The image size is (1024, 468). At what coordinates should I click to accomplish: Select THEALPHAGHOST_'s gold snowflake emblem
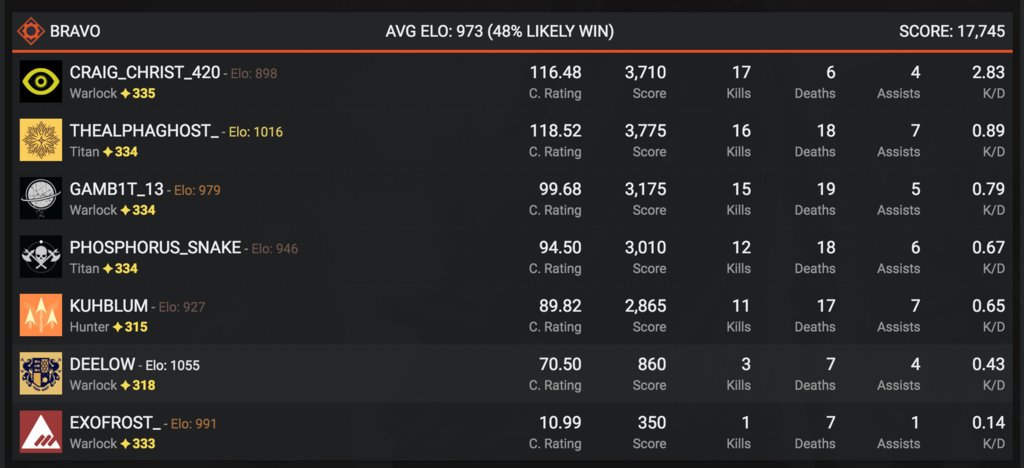coord(40,140)
